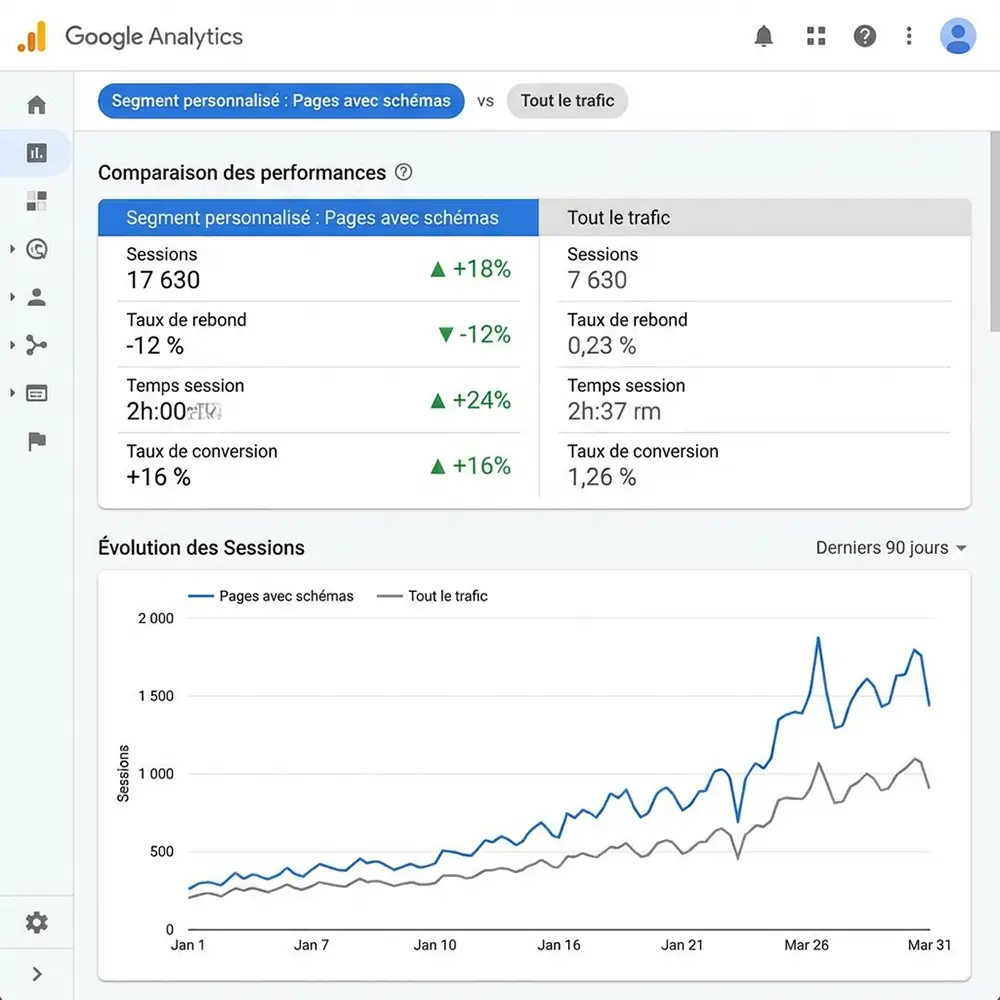Open the three-dot overflow menu
This screenshot has width=1000, height=1000.
pyautogui.click(x=908, y=36)
